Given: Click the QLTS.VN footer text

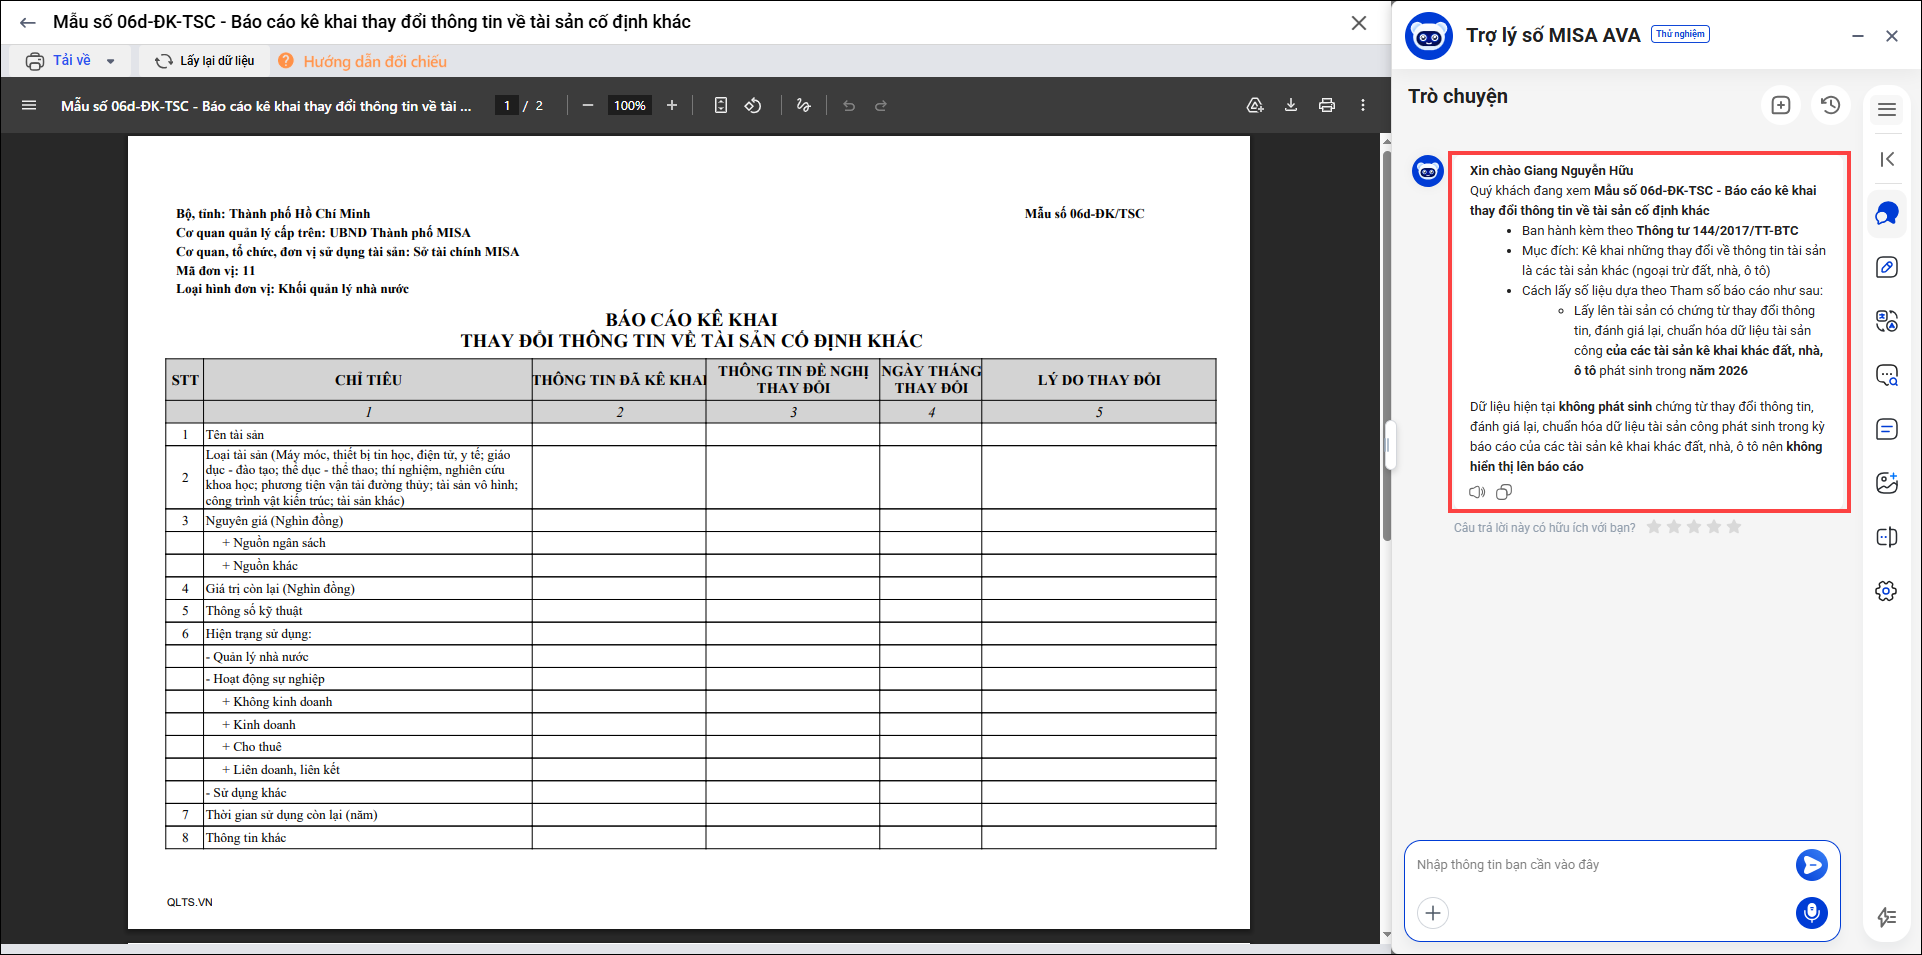Looking at the screenshot, I should pos(190,902).
